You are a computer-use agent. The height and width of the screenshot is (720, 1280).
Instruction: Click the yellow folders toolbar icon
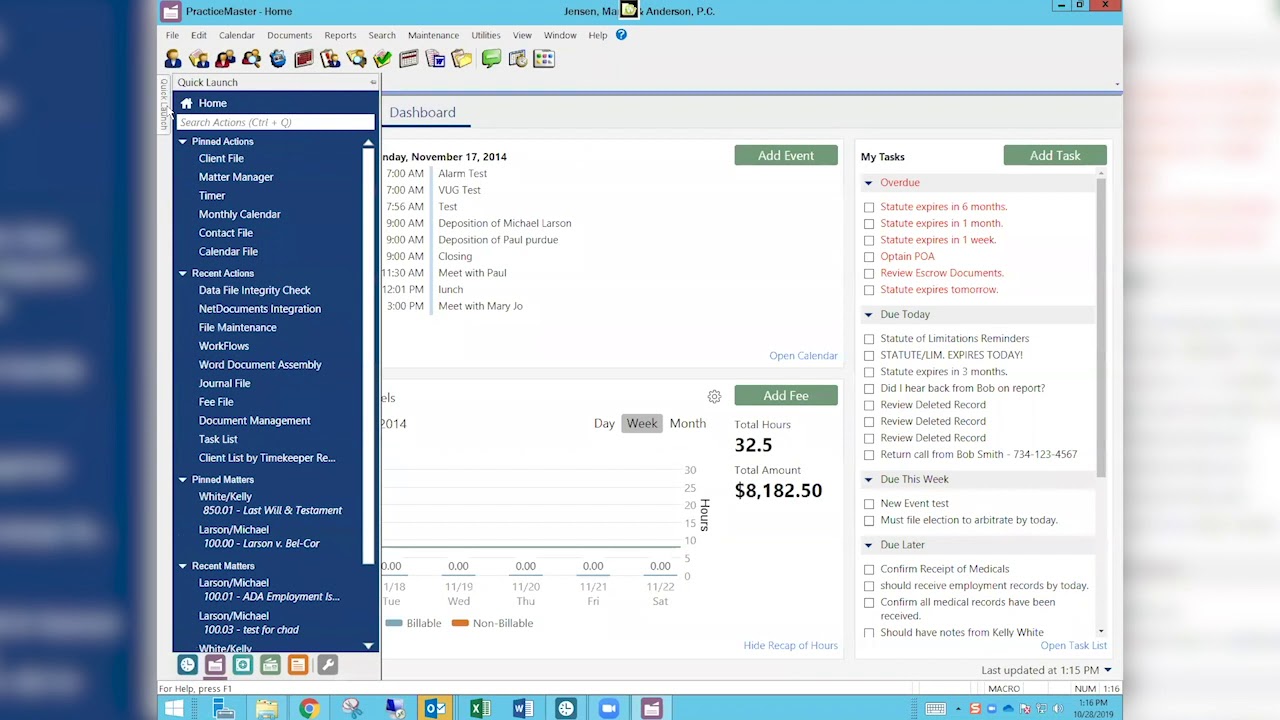coord(461,59)
